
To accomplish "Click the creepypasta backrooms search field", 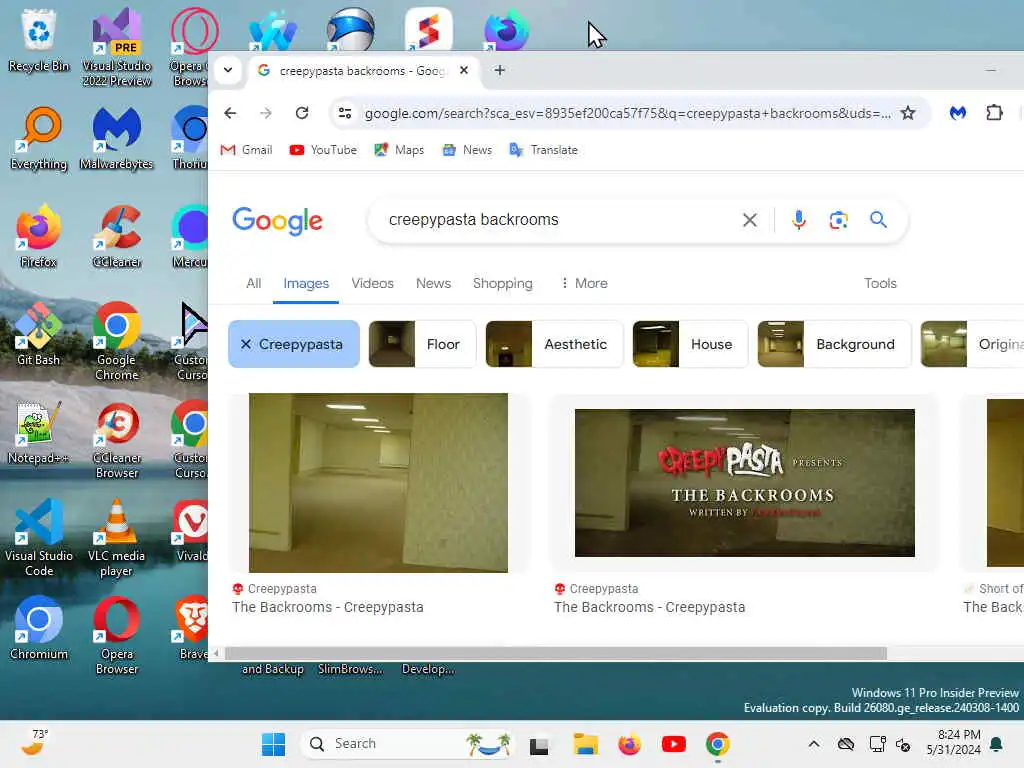I will tap(558, 219).
